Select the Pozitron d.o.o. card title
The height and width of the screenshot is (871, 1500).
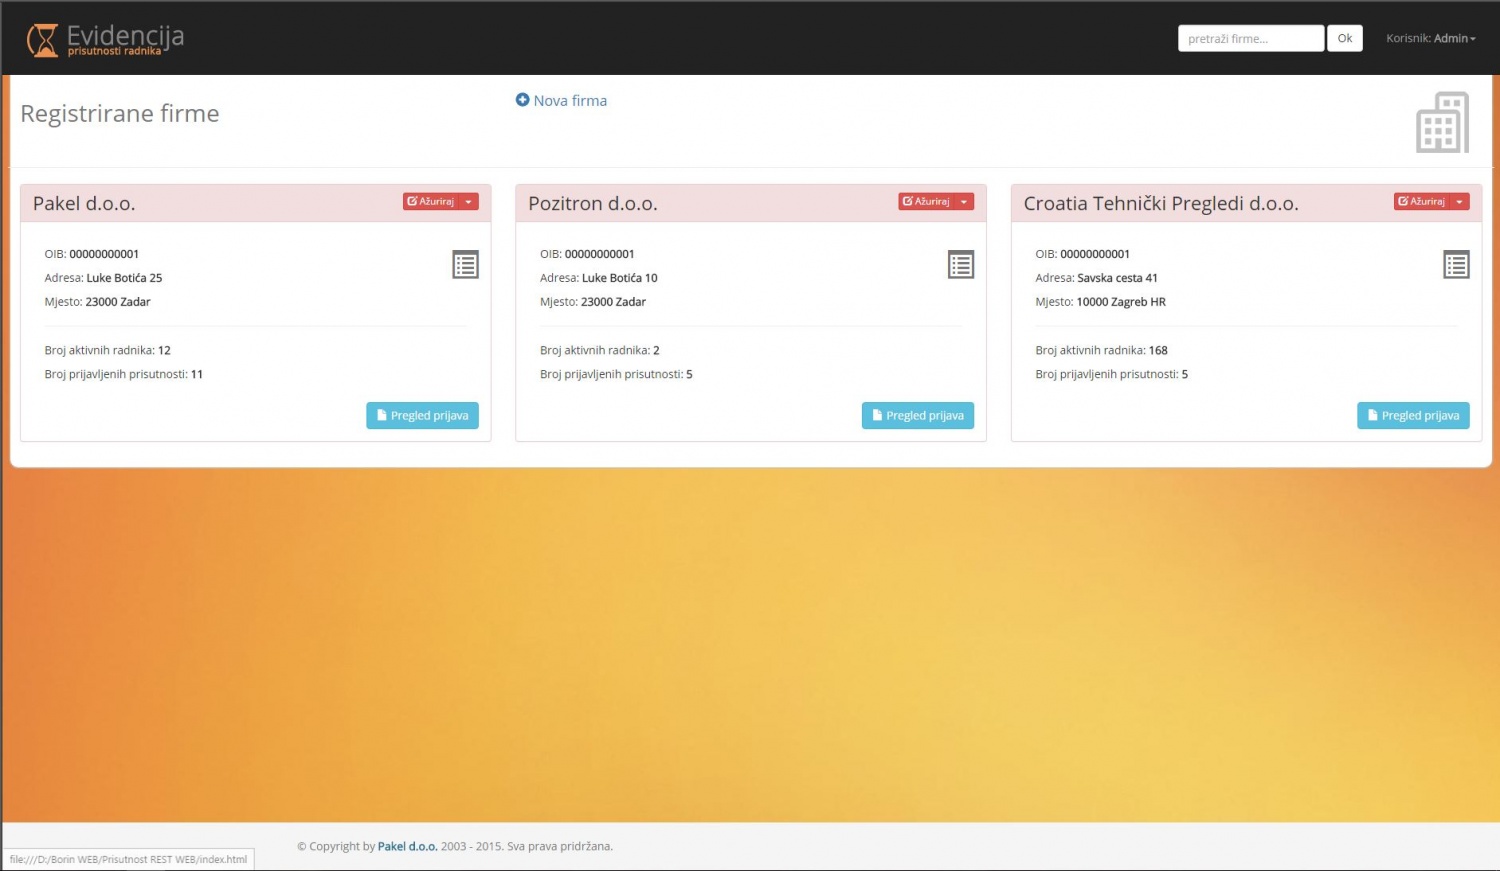point(593,203)
